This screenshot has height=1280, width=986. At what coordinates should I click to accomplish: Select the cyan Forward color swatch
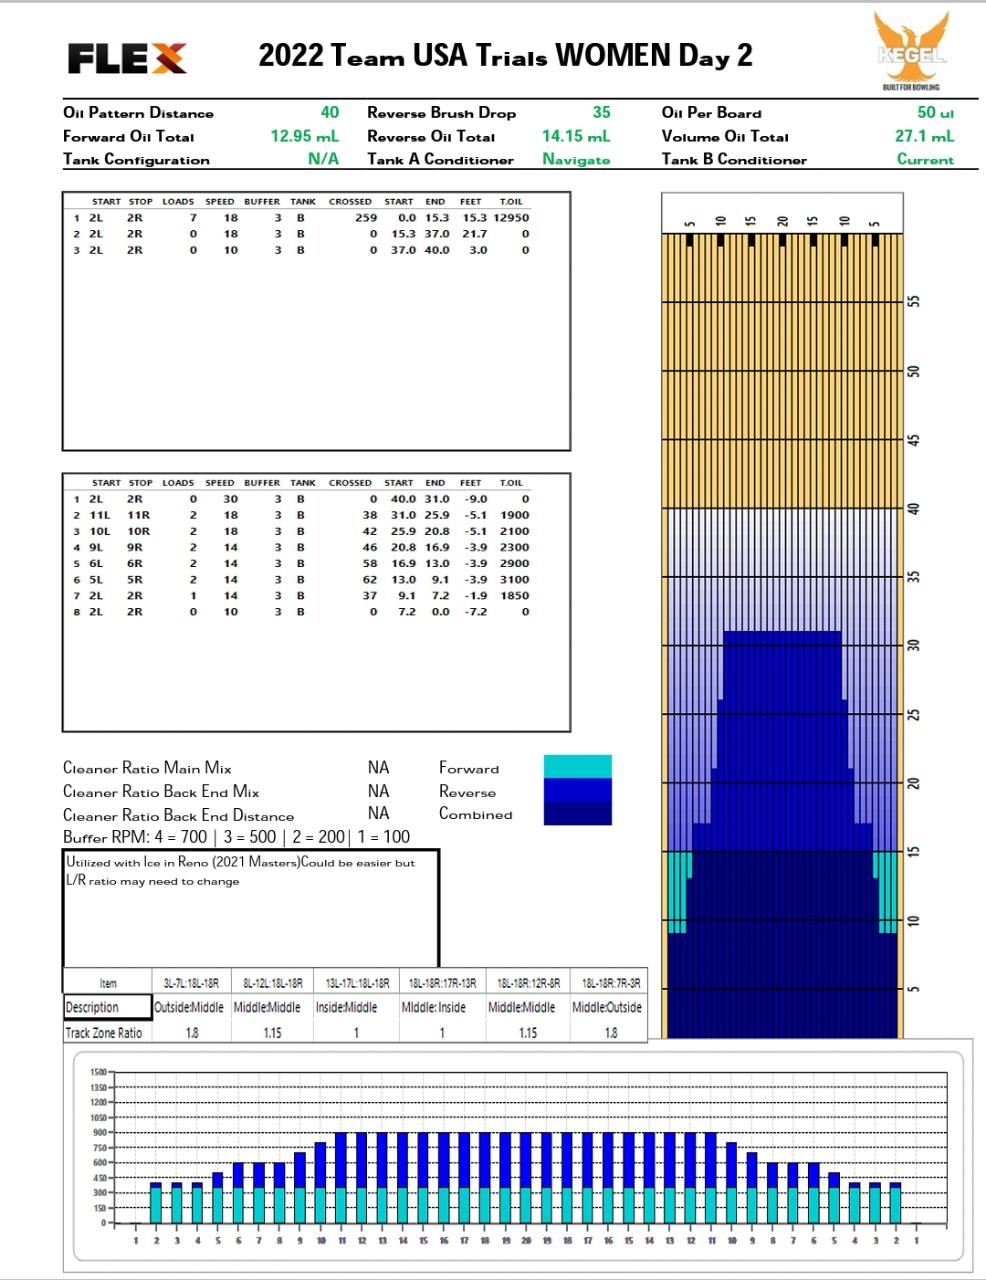coord(577,767)
